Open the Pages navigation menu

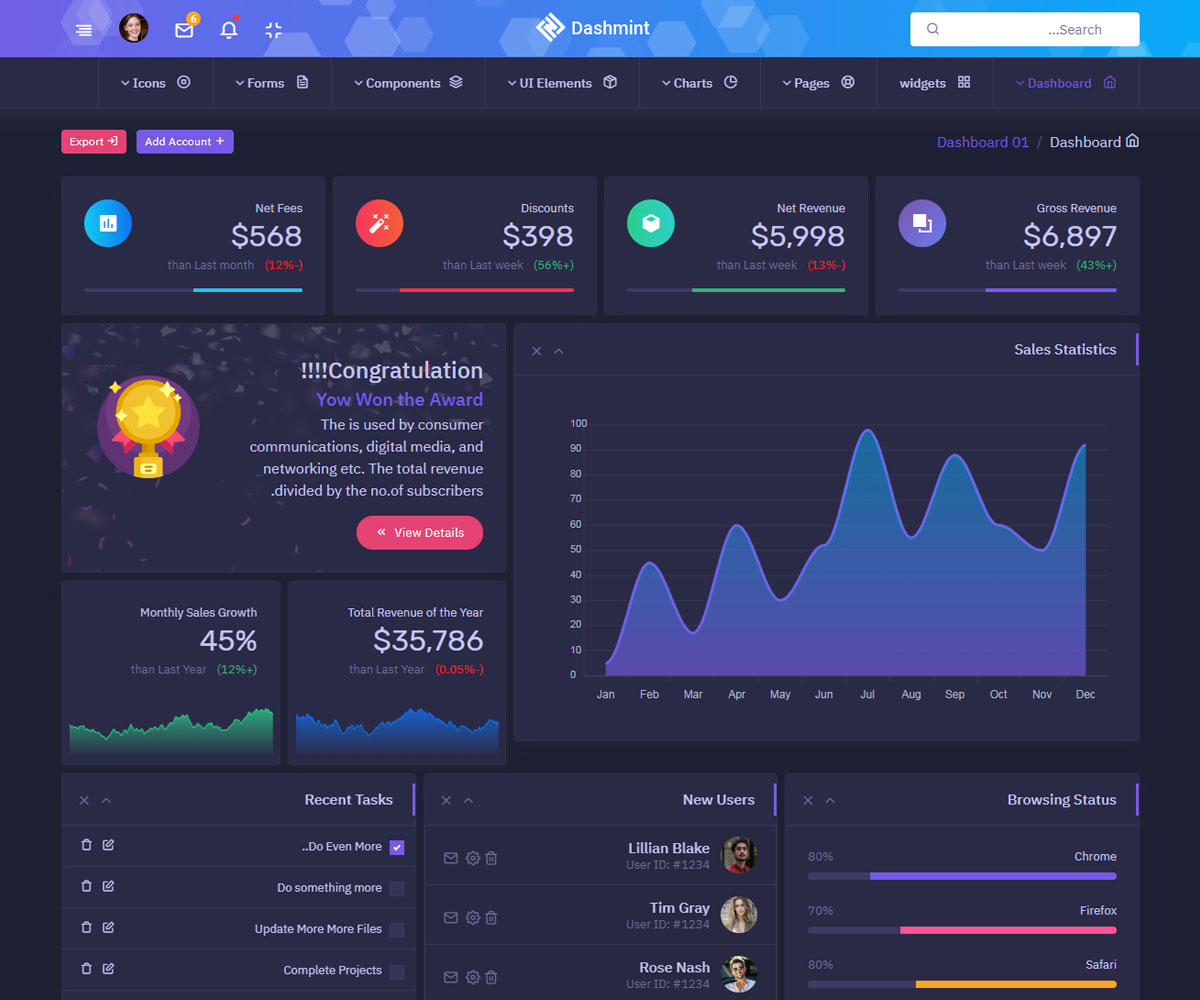pos(818,83)
